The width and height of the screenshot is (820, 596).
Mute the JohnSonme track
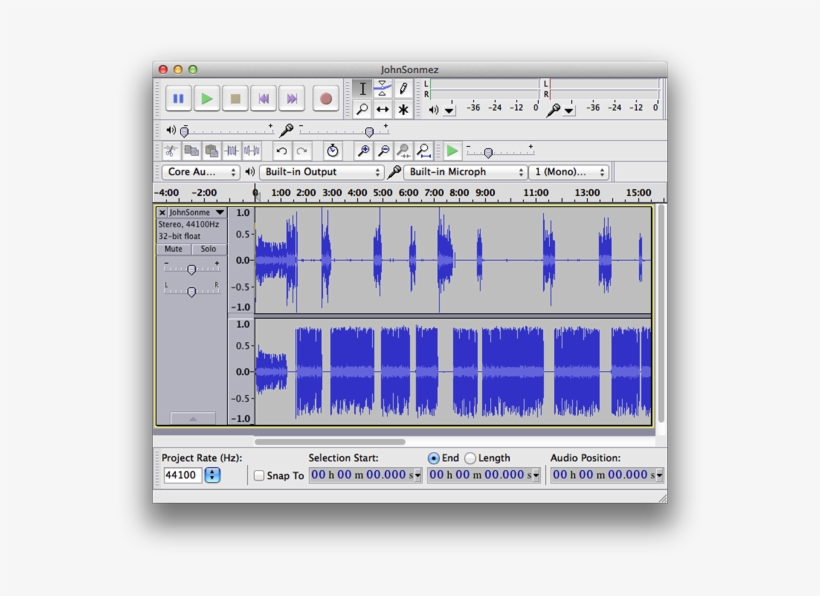173,247
